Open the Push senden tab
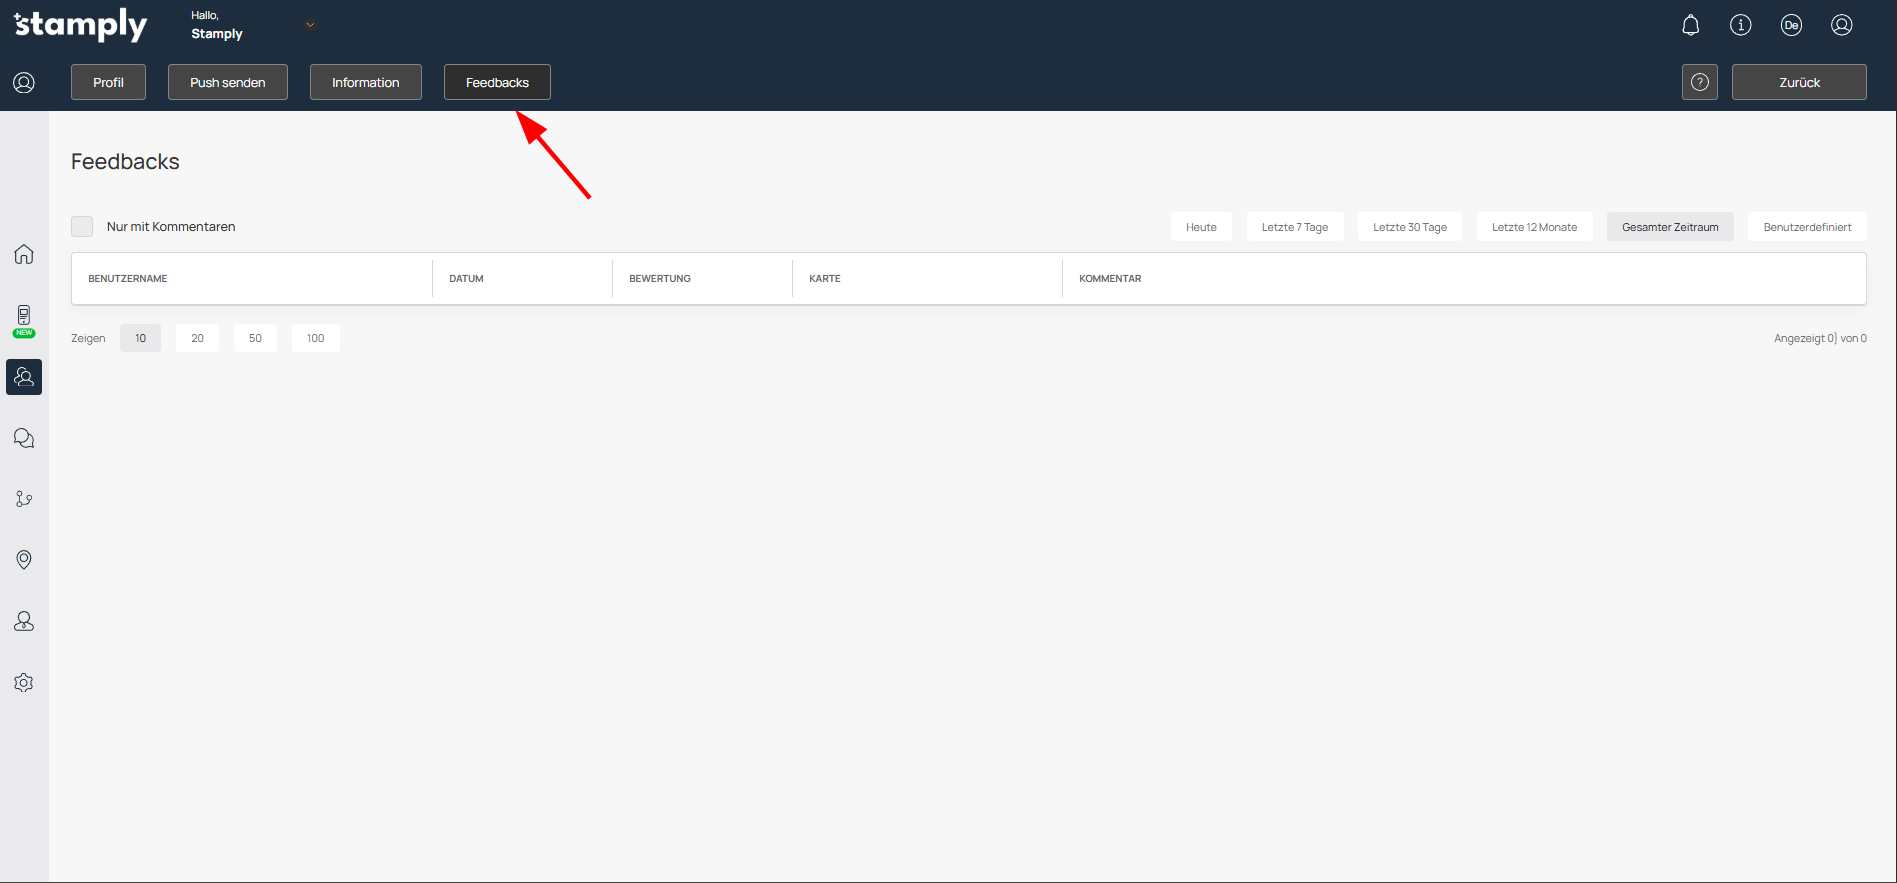The image size is (1897, 883). (227, 82)
